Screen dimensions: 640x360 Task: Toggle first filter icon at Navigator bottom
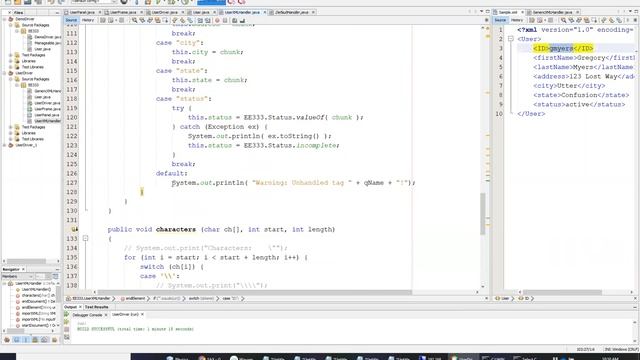(7, 340)
